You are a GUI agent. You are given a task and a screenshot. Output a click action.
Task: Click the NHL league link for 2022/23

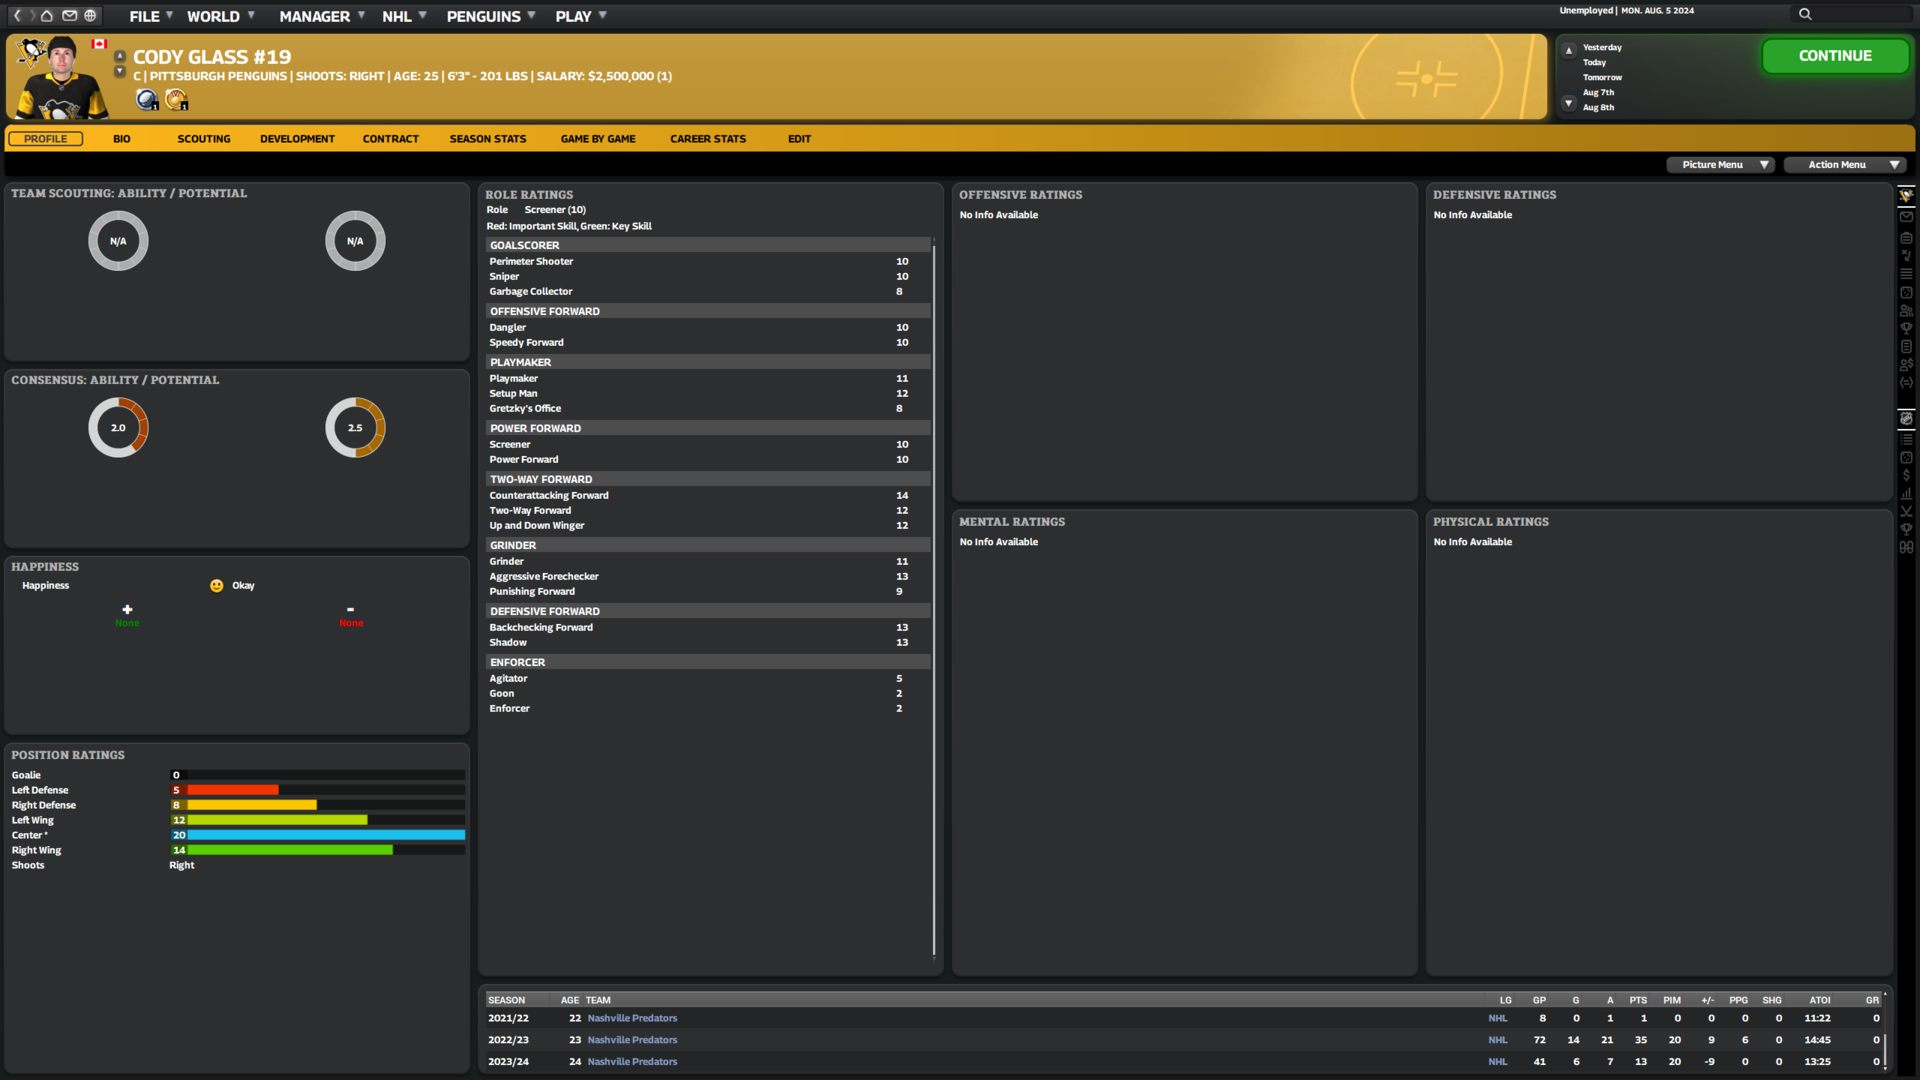[1497, 1040]
